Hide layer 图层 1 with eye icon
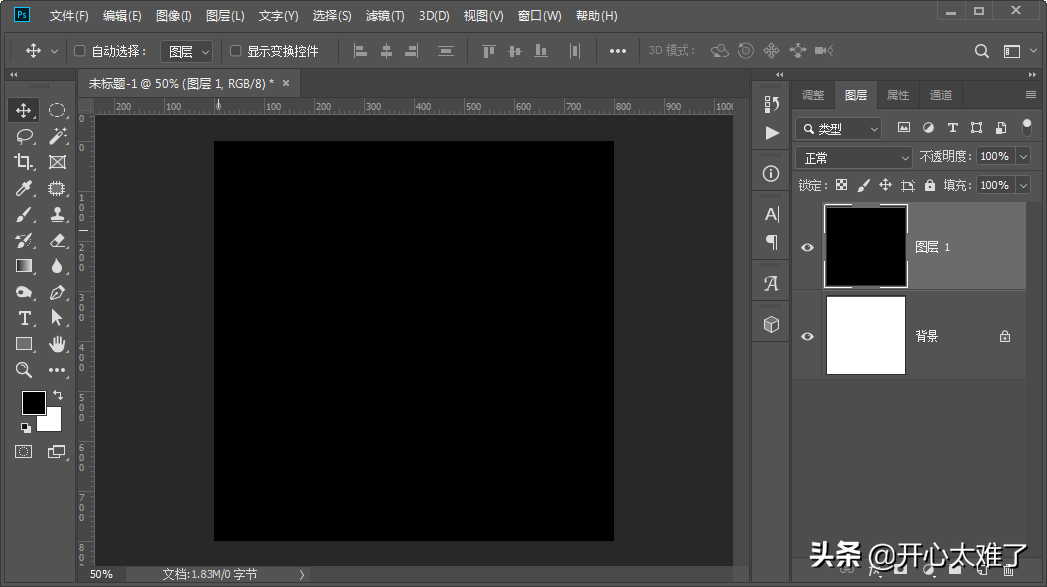 [x=807, y=247]
